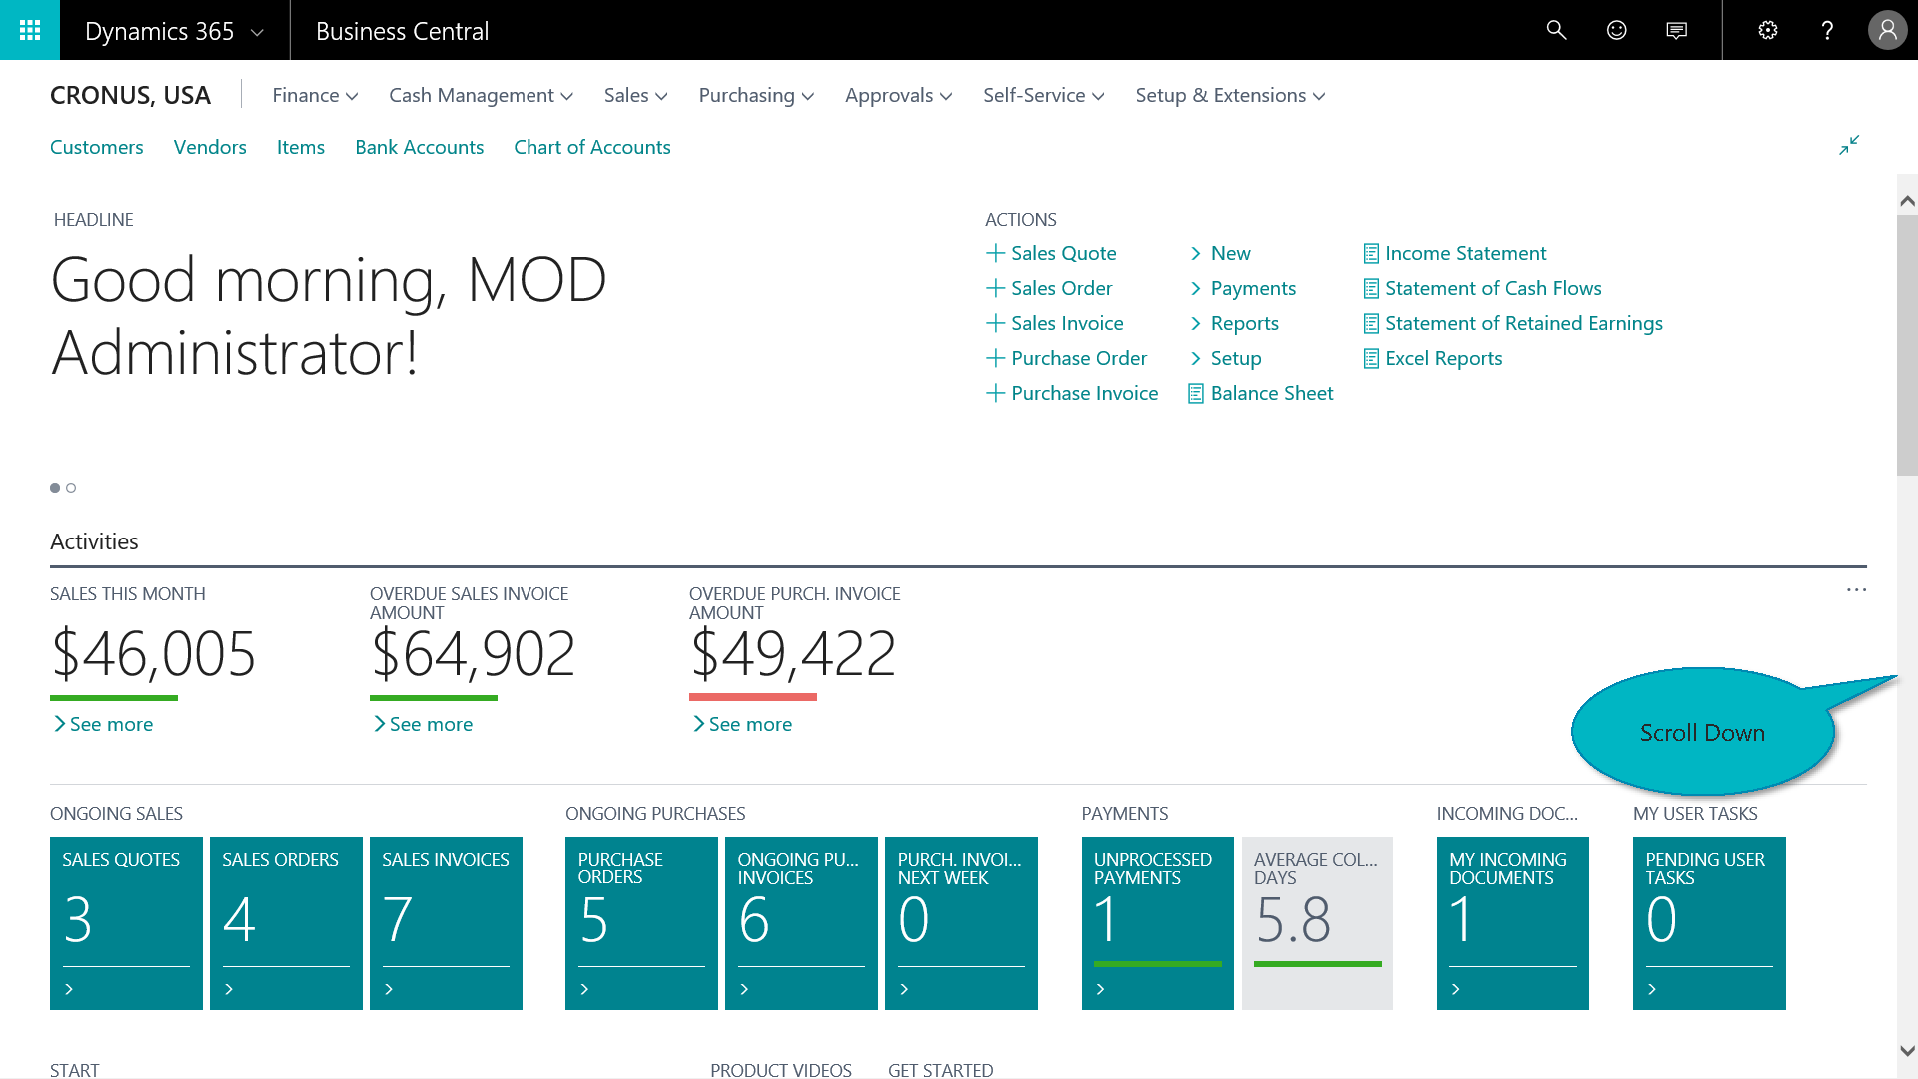Click the help question mark icon
This screenshot has height=1079, width=1918.
tap(1827, 30)
